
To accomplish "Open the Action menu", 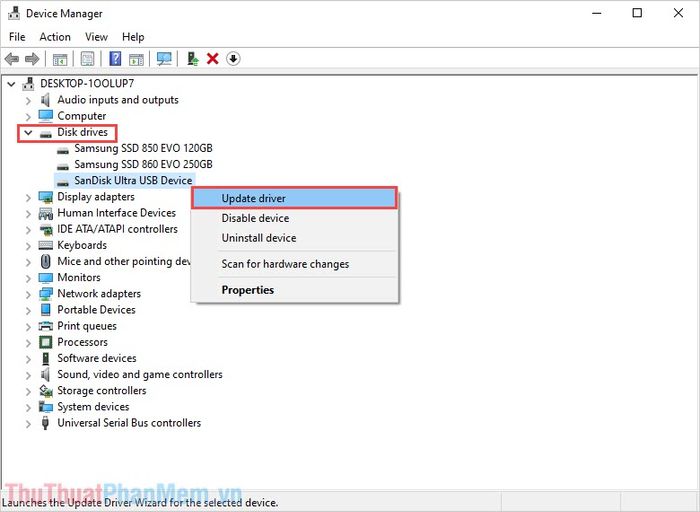I will pos(55,37).
